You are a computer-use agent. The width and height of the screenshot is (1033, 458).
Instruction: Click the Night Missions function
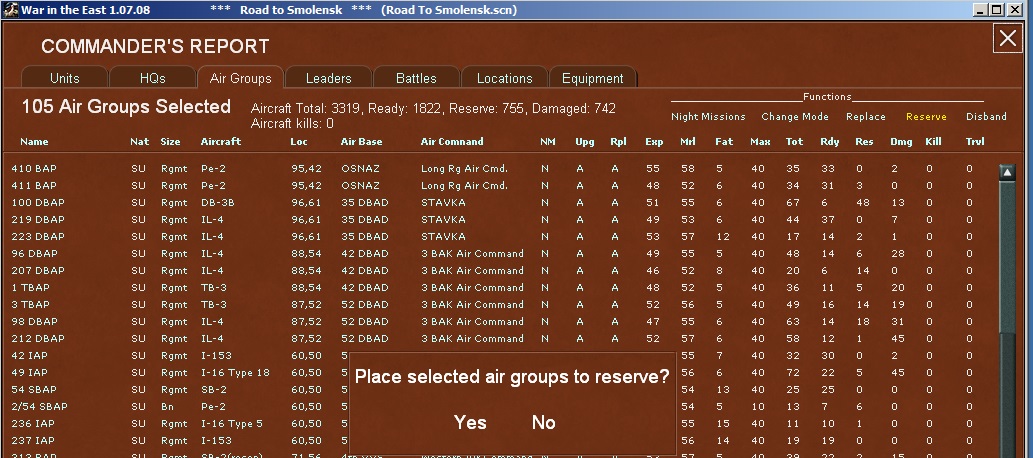[x=708, y=117]
